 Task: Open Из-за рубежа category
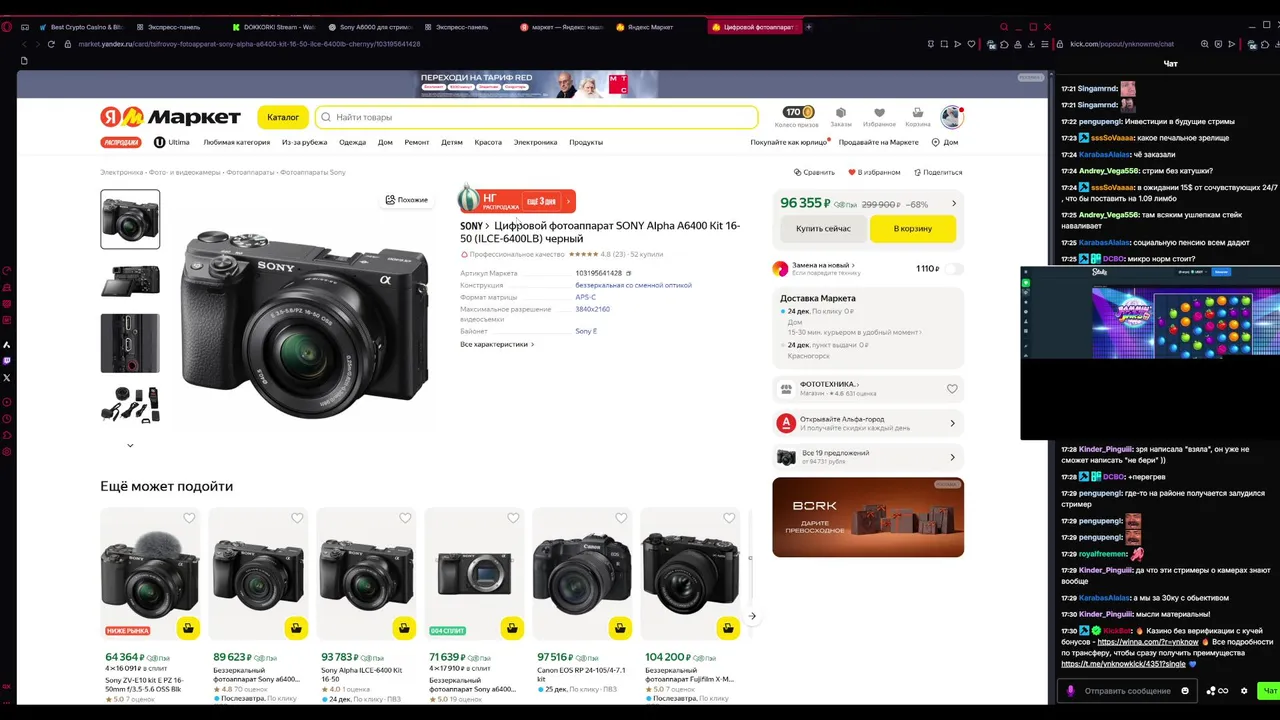pyautogui.click(x=304, y=142)
